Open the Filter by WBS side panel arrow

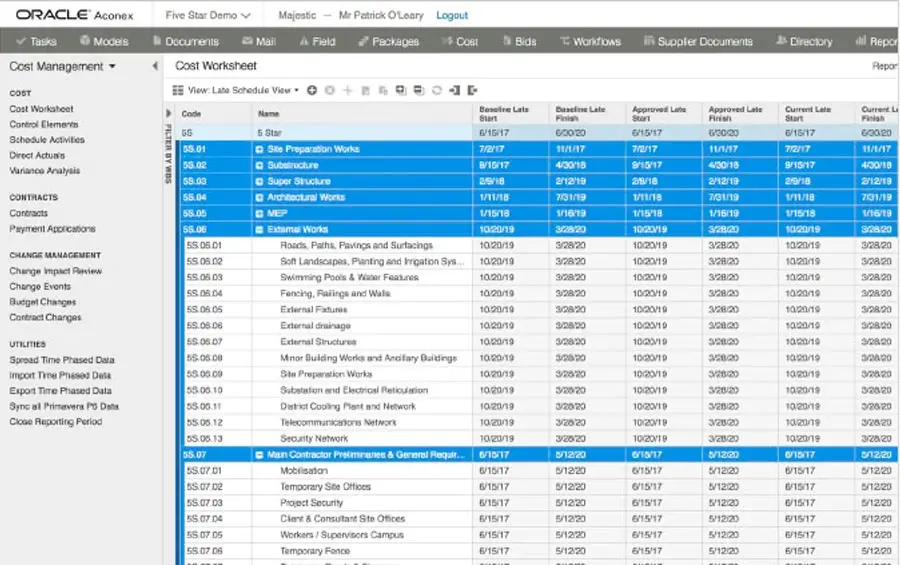168,113
